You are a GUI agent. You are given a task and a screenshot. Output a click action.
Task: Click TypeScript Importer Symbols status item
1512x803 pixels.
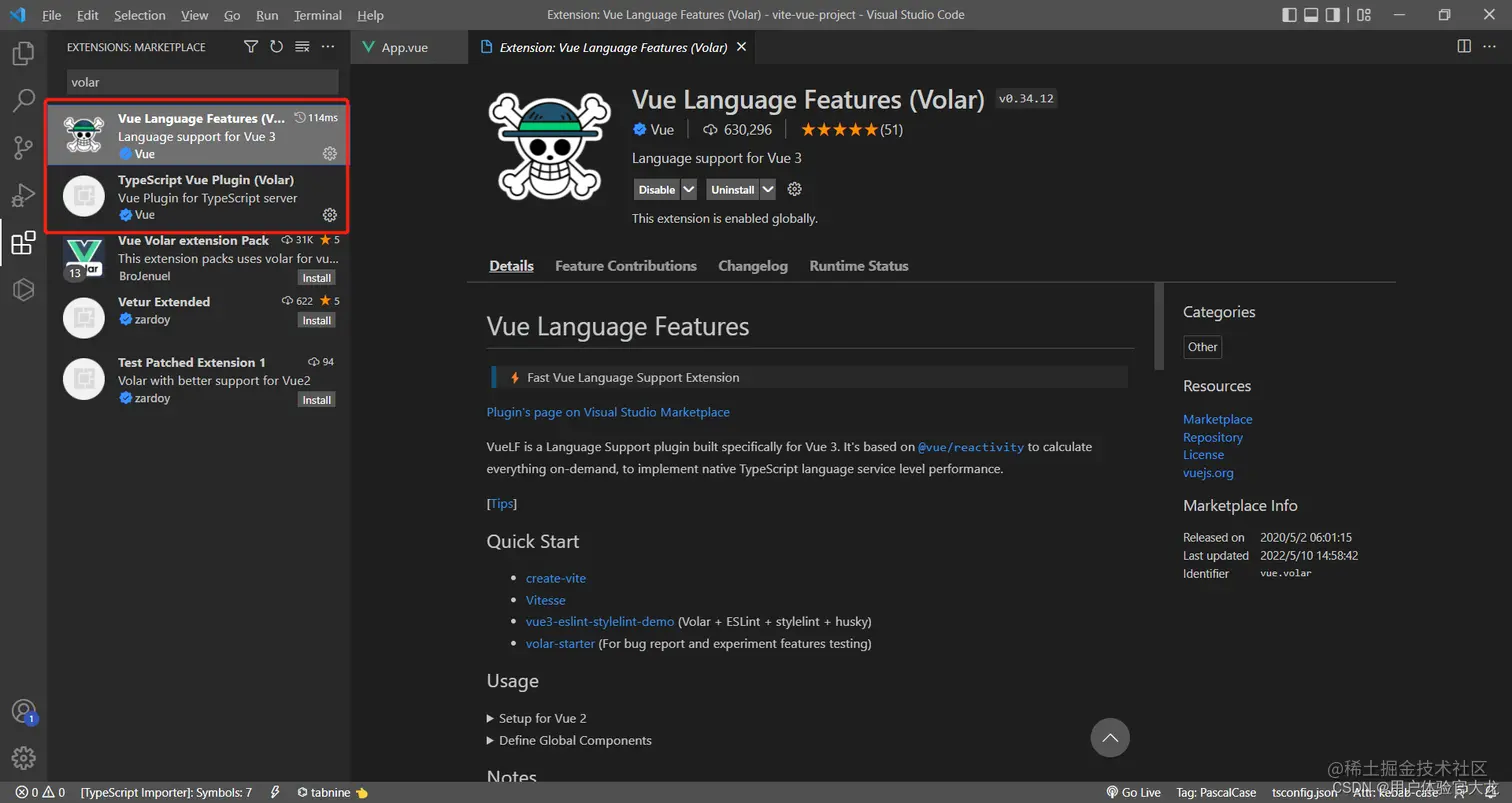click(167, 792)
